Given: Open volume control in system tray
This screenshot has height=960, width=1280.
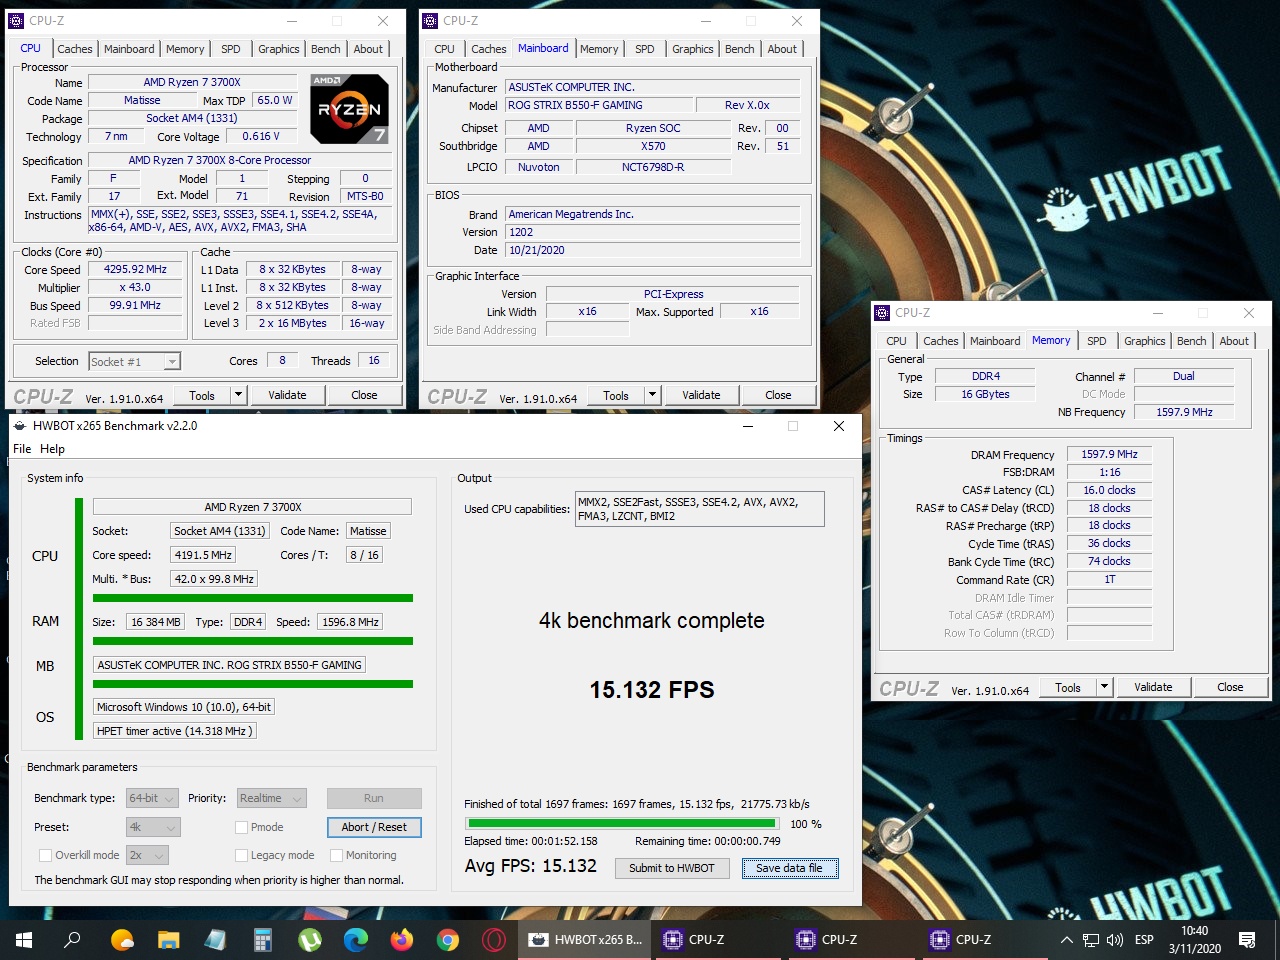Looking at the screenshot, I should tap(1115, 940).
